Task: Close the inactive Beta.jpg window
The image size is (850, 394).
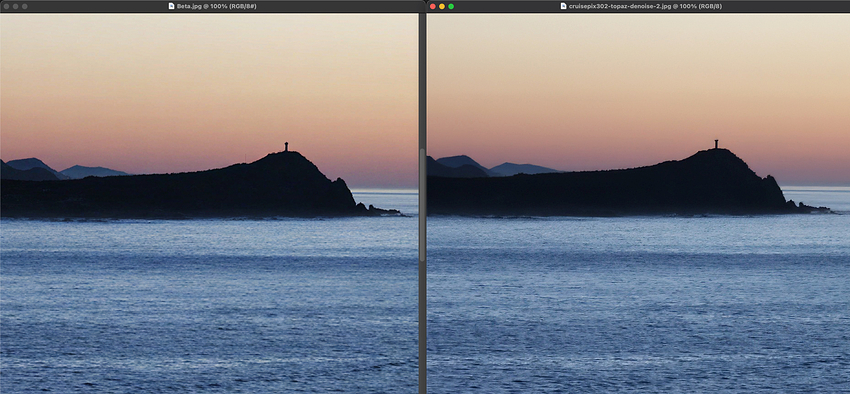Action: (7, 6)
